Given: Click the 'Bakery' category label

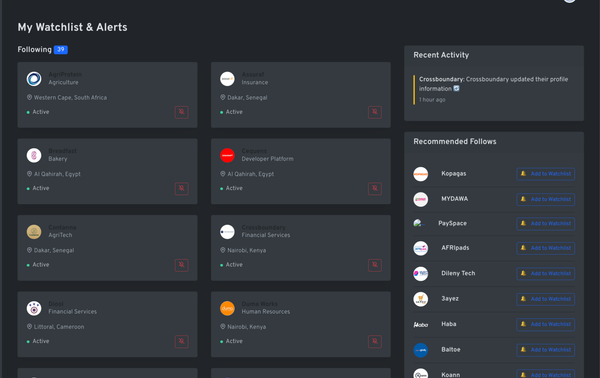Looking at the screenshot, I should (x=58, y=159).
